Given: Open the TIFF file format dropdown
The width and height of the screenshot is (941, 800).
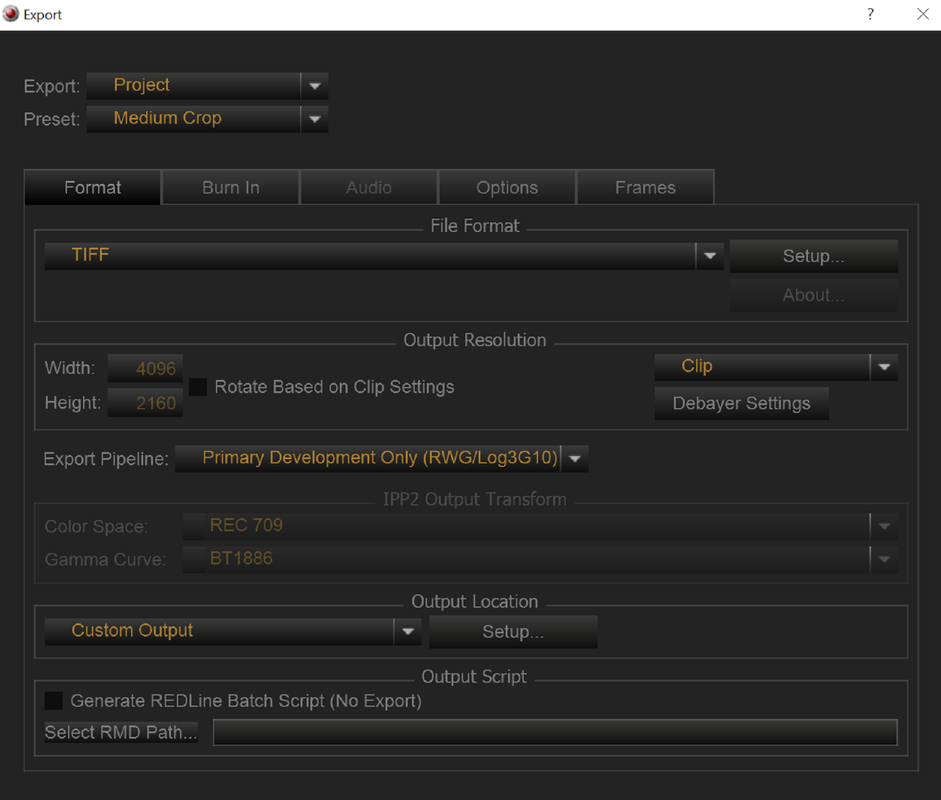Looking at the screenshot, I should tap(383, 256).
